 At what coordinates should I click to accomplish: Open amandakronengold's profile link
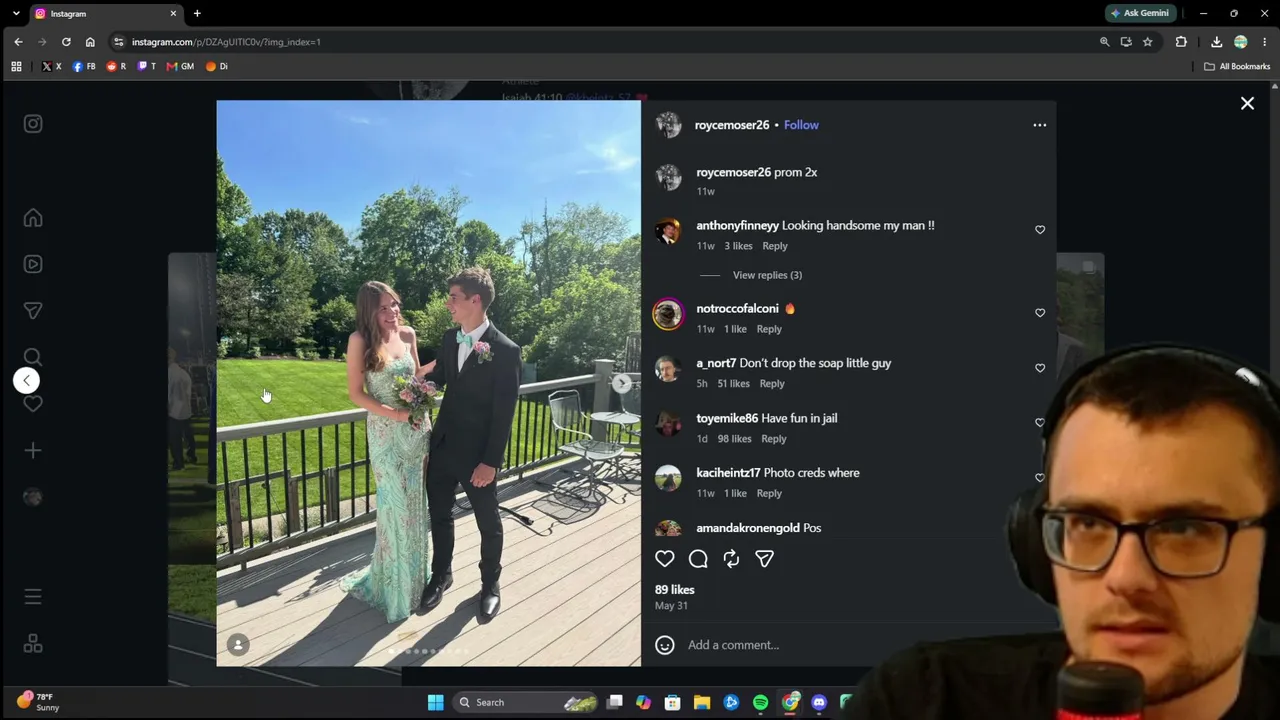(748, 528)
